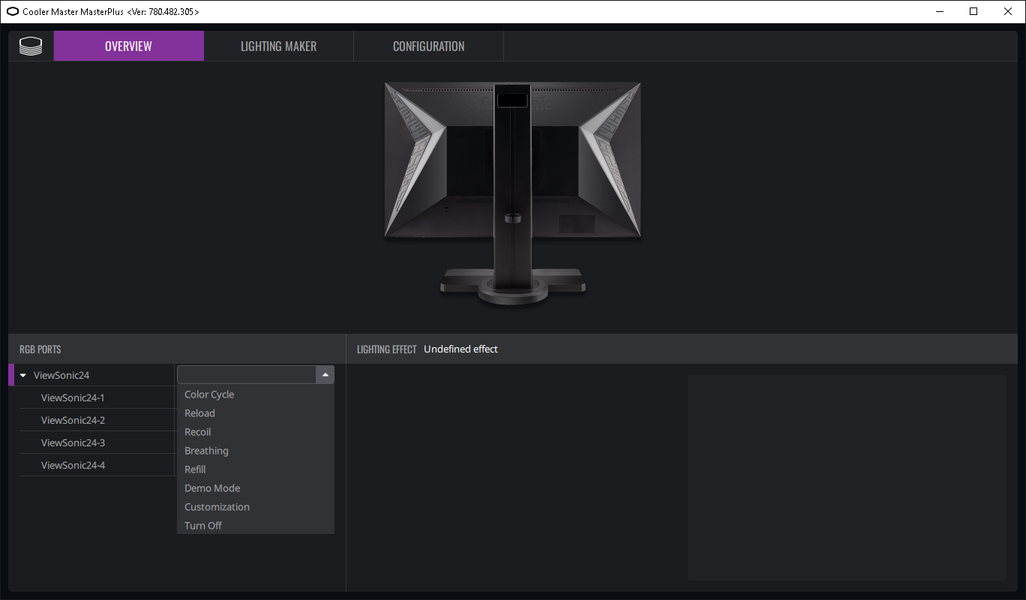The height and width of the screenshot is (600, 1026).
Task: Choose Demo Mode effect
Action: click(x=255, y=487)
